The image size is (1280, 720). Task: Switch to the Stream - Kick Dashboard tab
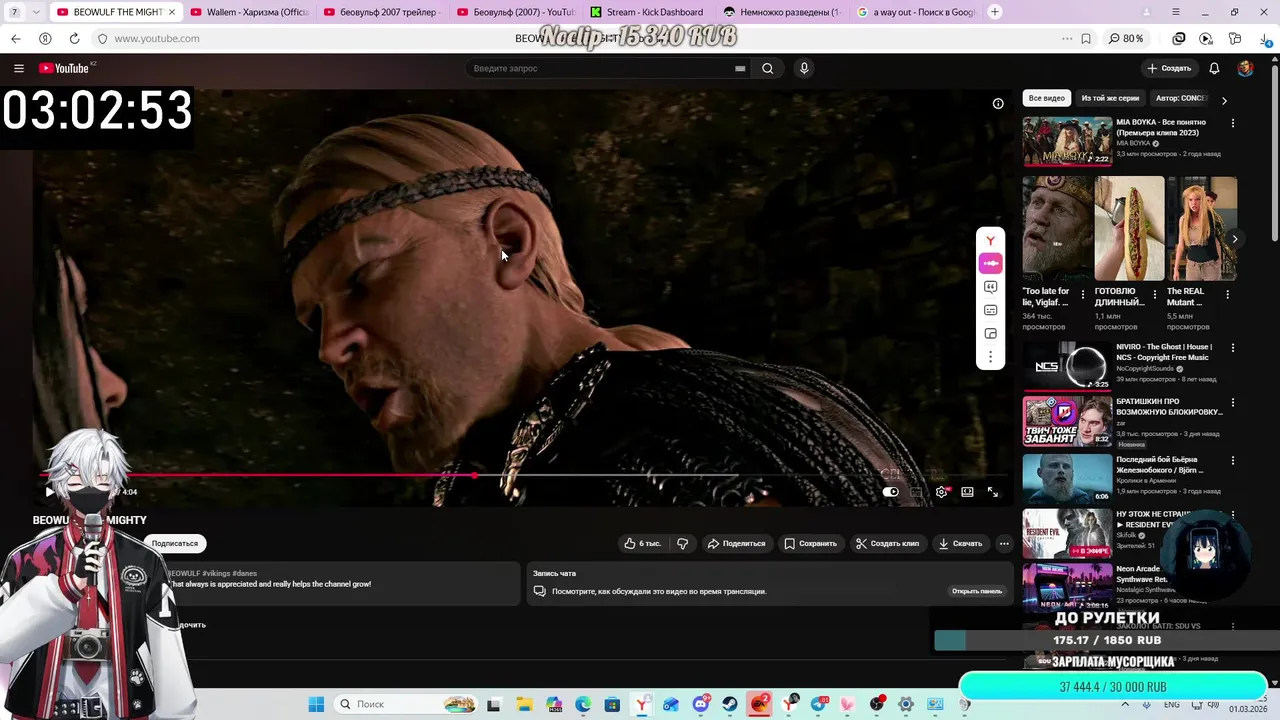(647, 12)
